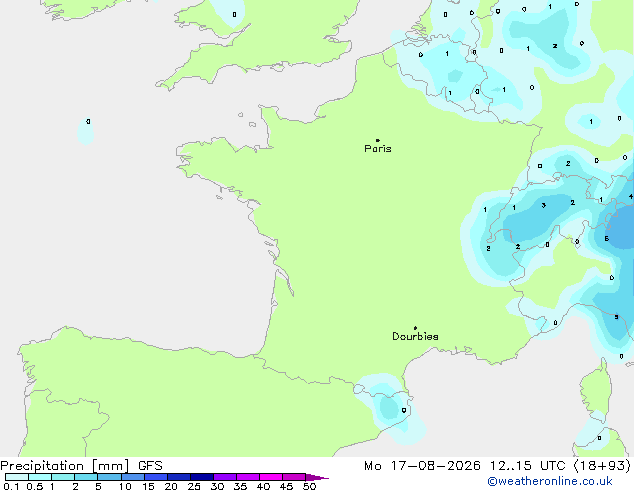The width and height of the screenshot is (634, 490).
Task: Pick the 40–45 mm magenta legend swatch
Action: tap(271, 477)
